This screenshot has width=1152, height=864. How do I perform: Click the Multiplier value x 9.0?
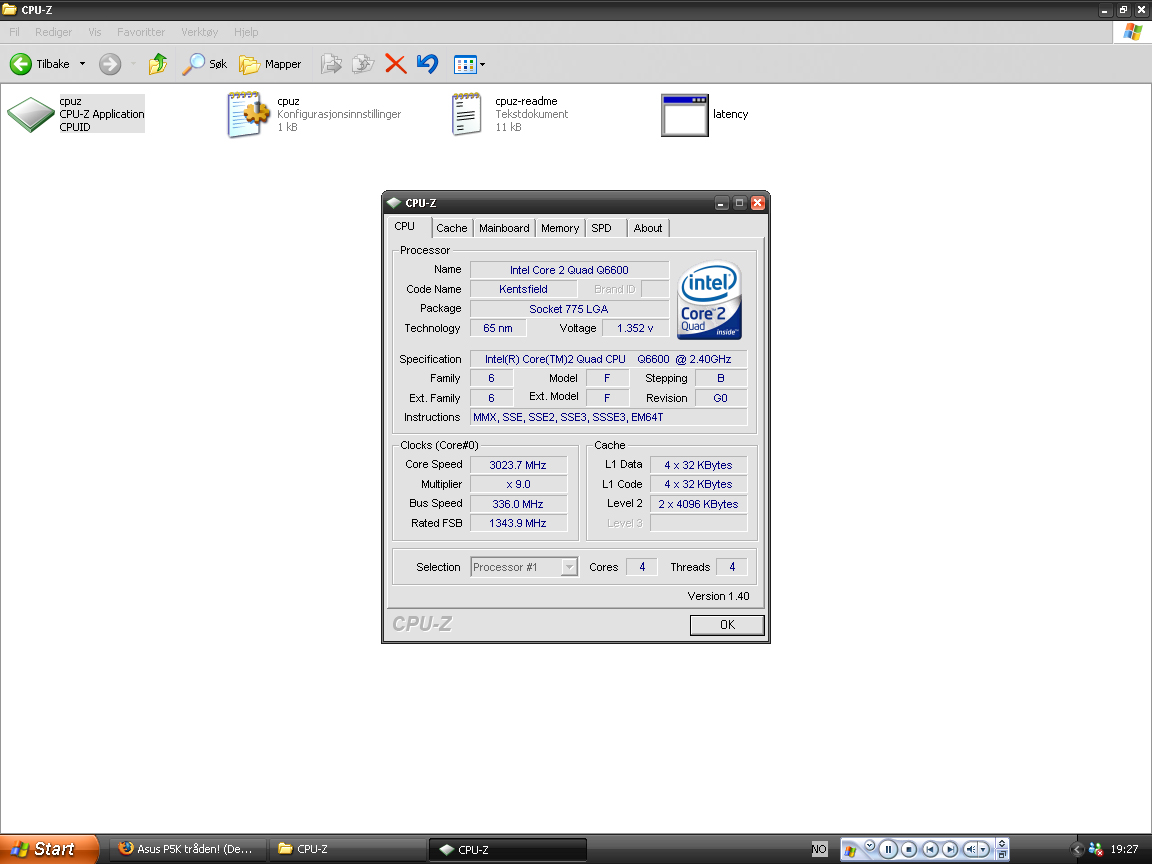click(518, 484)
